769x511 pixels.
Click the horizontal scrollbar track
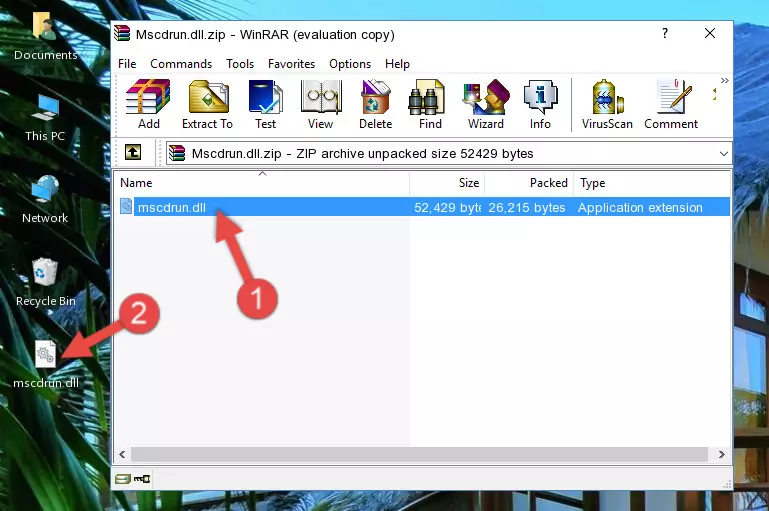pyautogui.click(x=420, y=455)
